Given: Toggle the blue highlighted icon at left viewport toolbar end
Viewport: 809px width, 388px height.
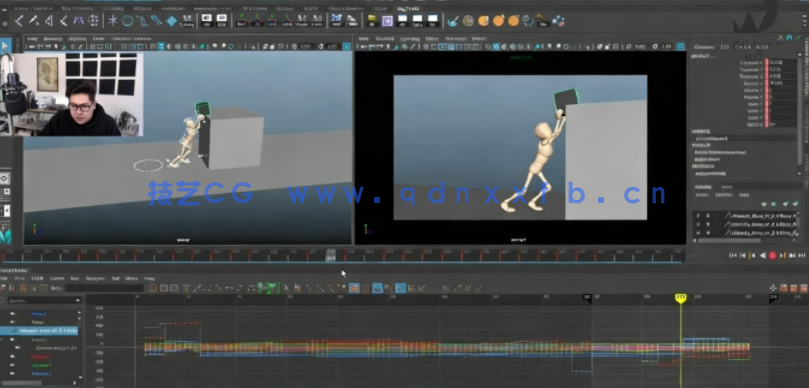Looking at the screenshot, I should click(x=346, y=46).
